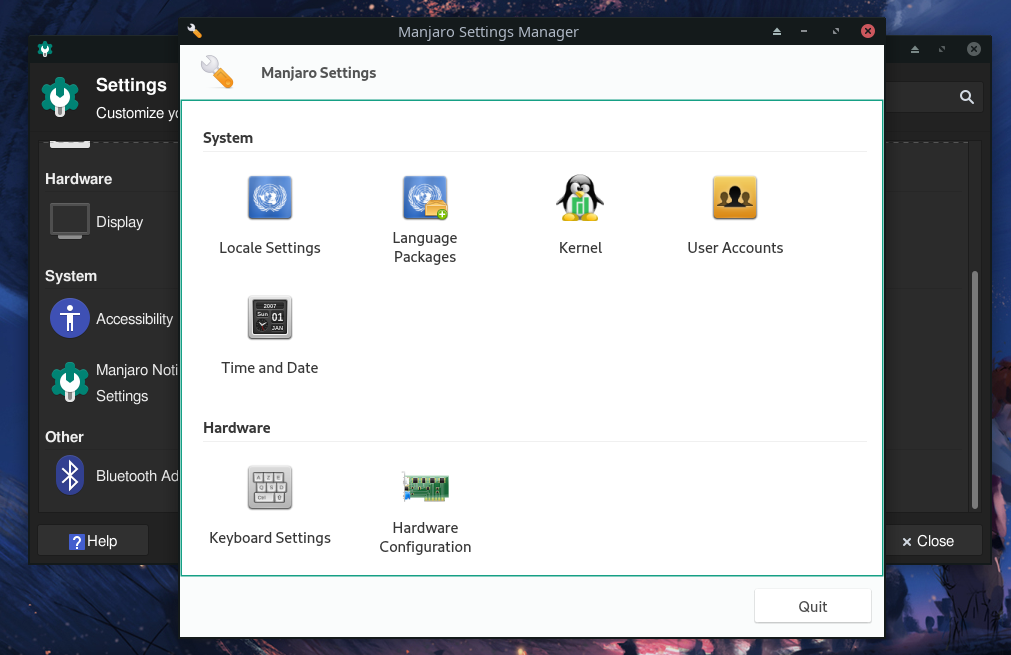Click the Settings window vertical scrollbar
Viewport: 1011px width, 655px height.
point(975,389)
